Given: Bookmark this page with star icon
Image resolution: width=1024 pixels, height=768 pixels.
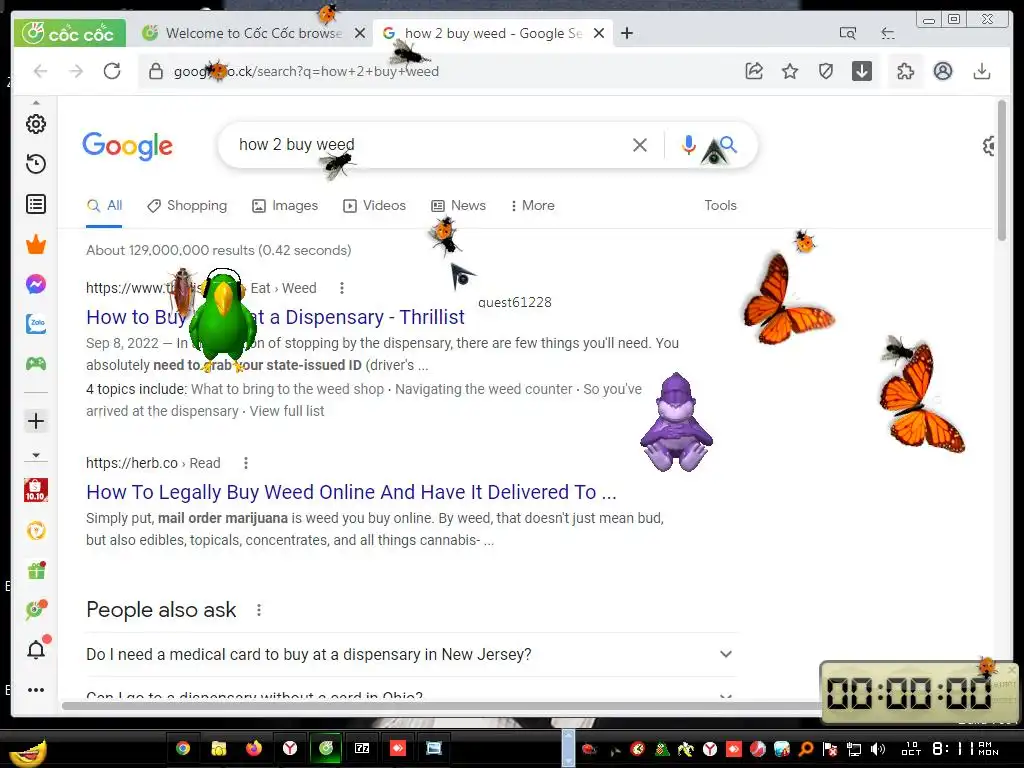Looking at the screenshot, I should coord(790,71).
